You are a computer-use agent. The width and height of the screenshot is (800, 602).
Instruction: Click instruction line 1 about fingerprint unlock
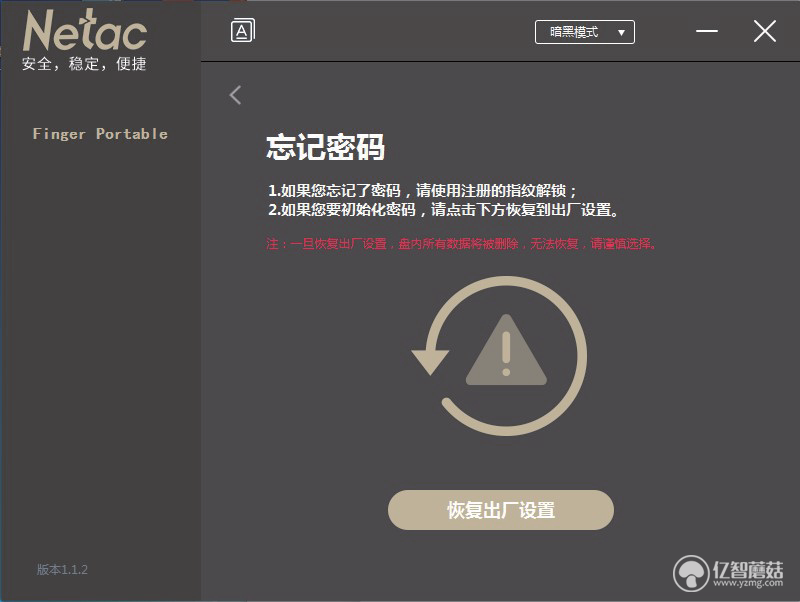click(422, 191)
